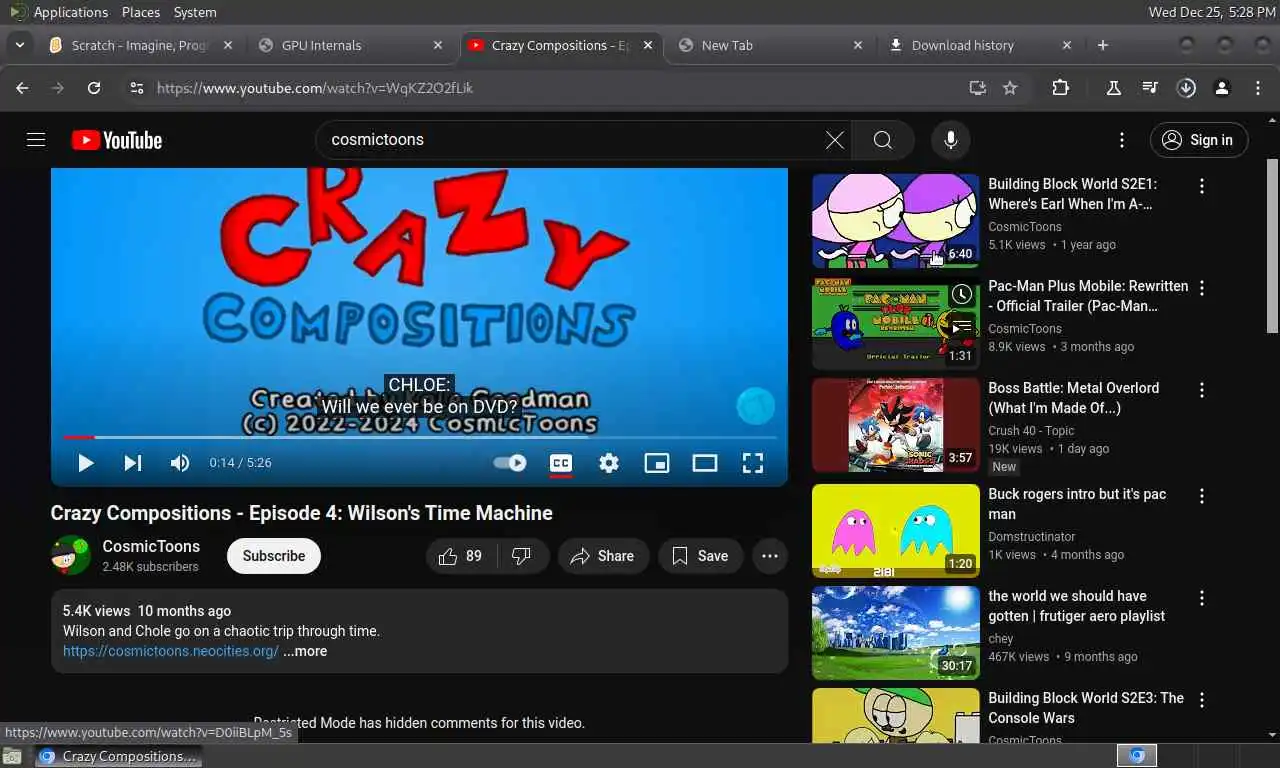Open the browser extensions puzzle icon
This screenshot has height=768, width=1280.
(1061, 88)
